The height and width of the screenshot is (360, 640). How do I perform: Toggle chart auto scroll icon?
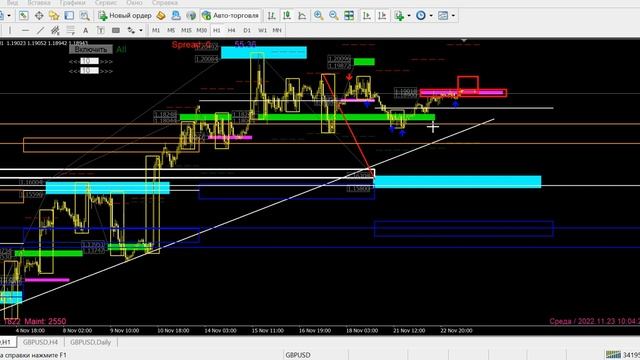(367, 16)
